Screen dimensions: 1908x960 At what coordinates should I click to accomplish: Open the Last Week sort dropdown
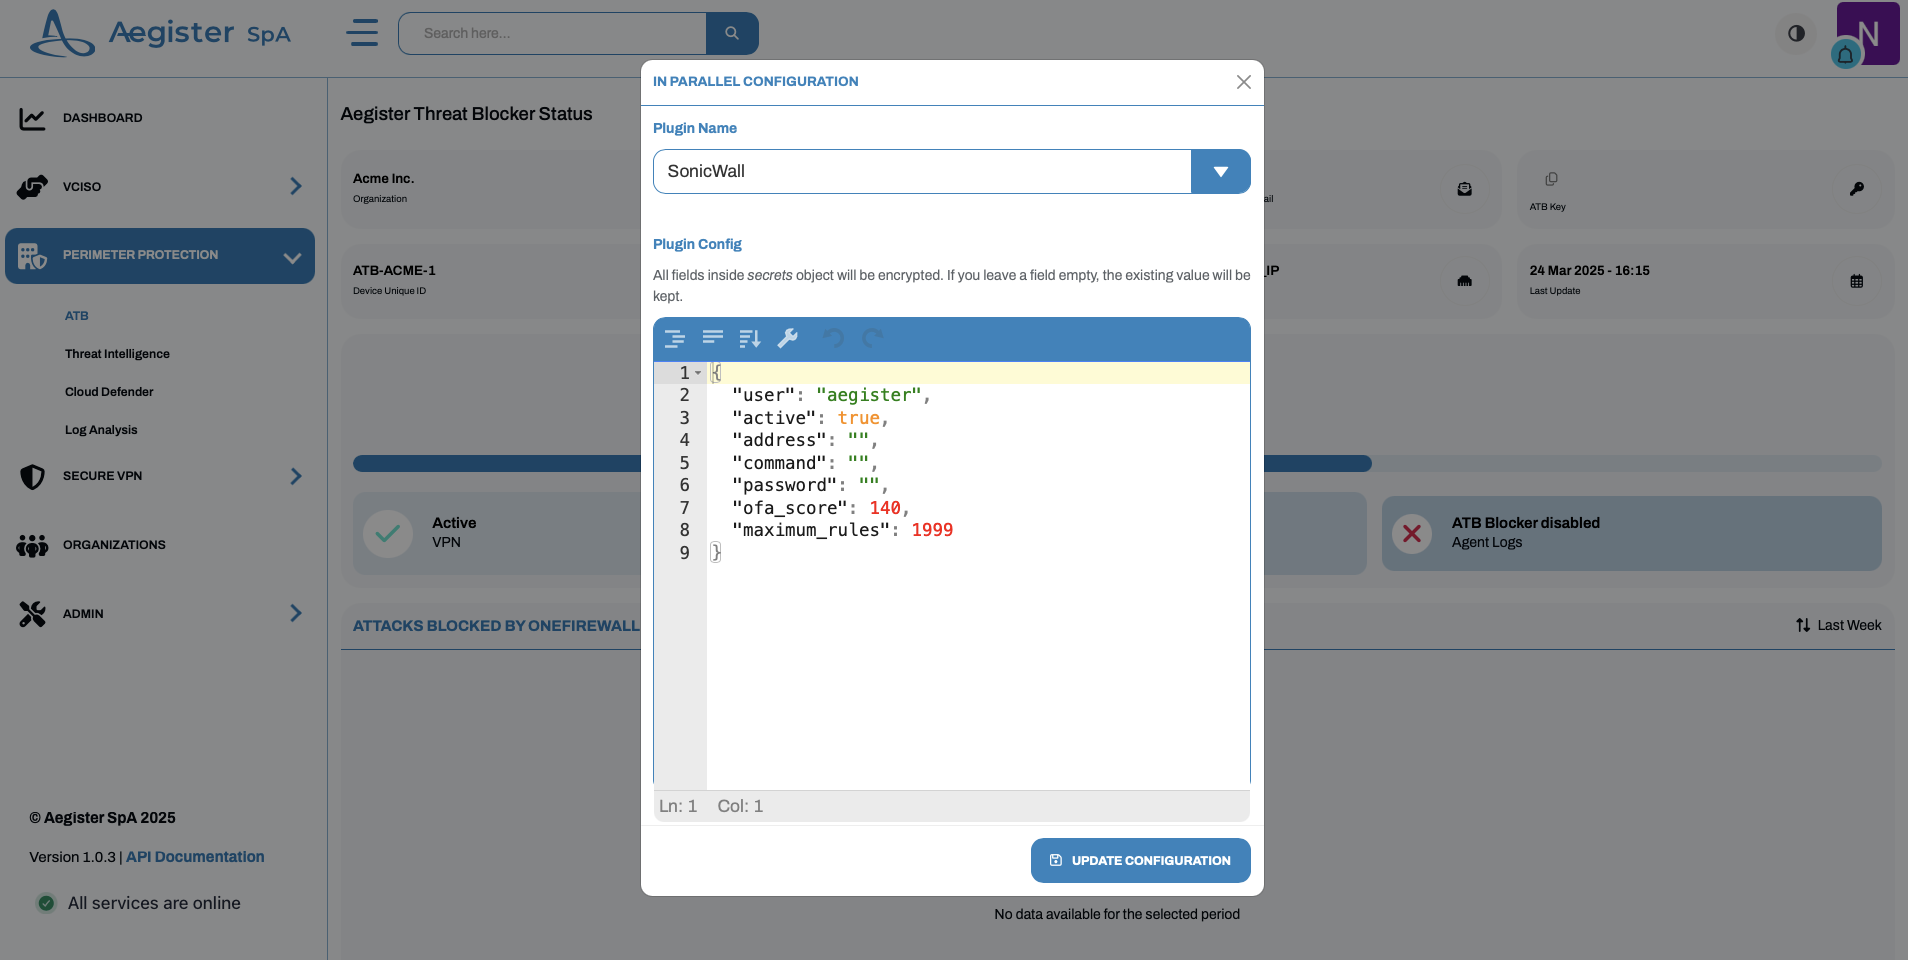(x=1838, y=626)
